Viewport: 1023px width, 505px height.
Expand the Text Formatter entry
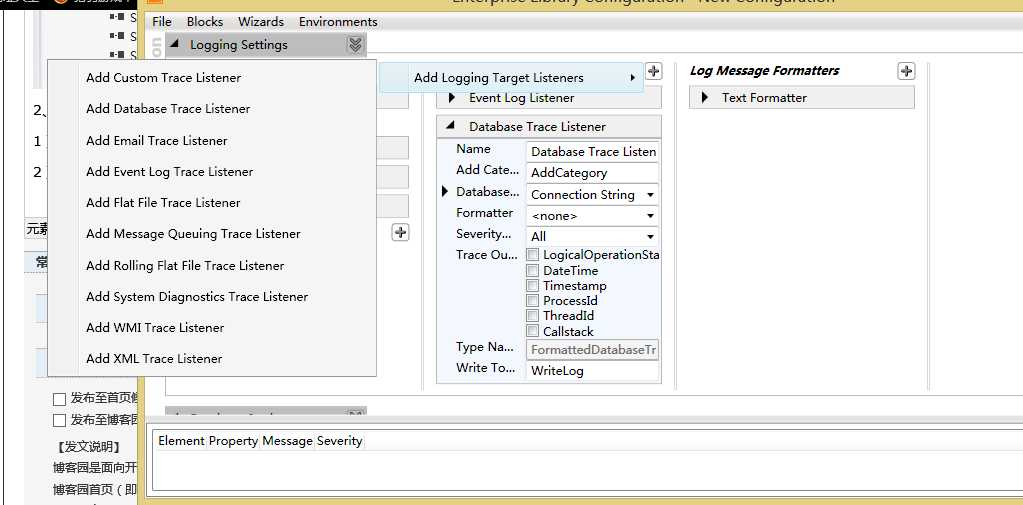[x=705, y=98]
